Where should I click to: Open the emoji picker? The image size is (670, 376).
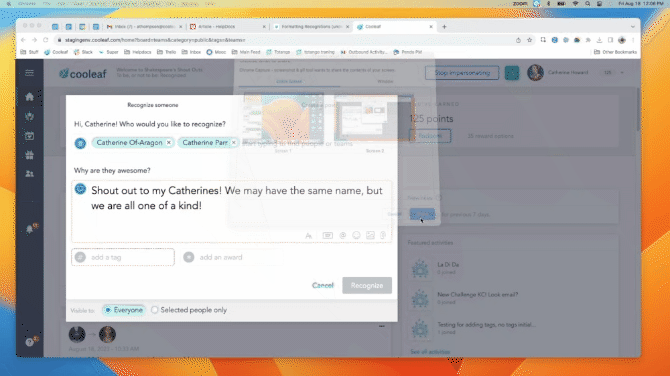tap(356, 235)
